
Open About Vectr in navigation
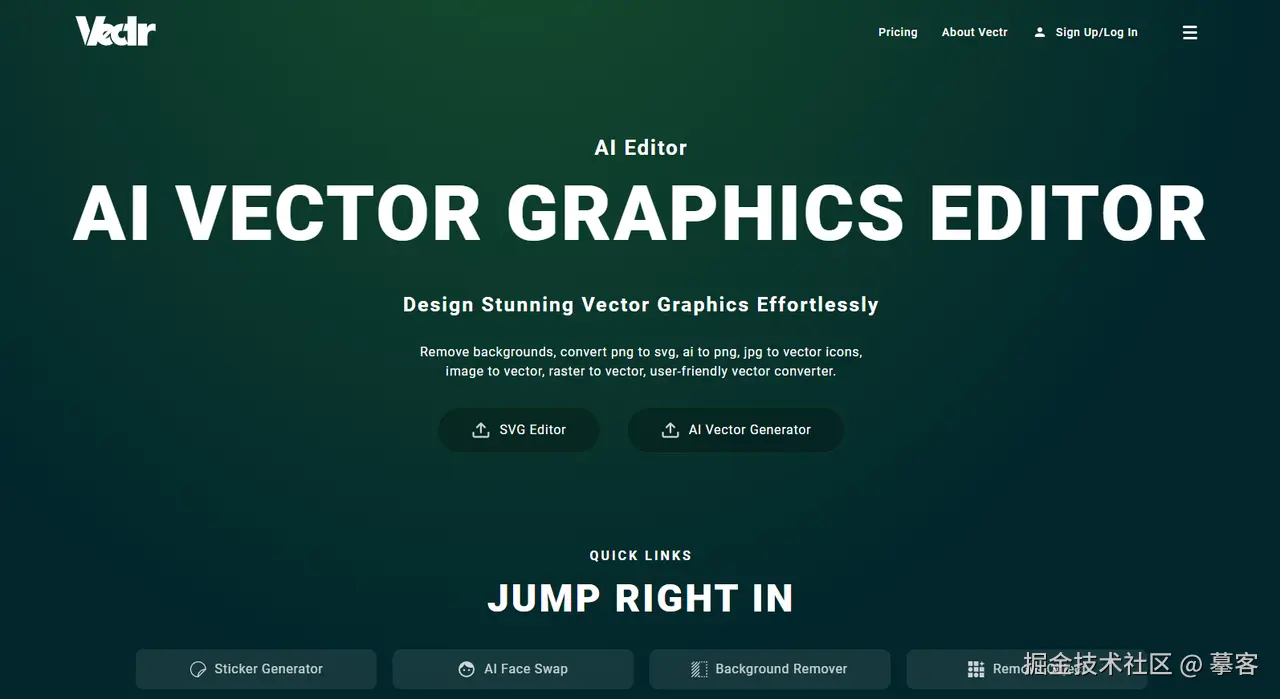coord(975,32)
